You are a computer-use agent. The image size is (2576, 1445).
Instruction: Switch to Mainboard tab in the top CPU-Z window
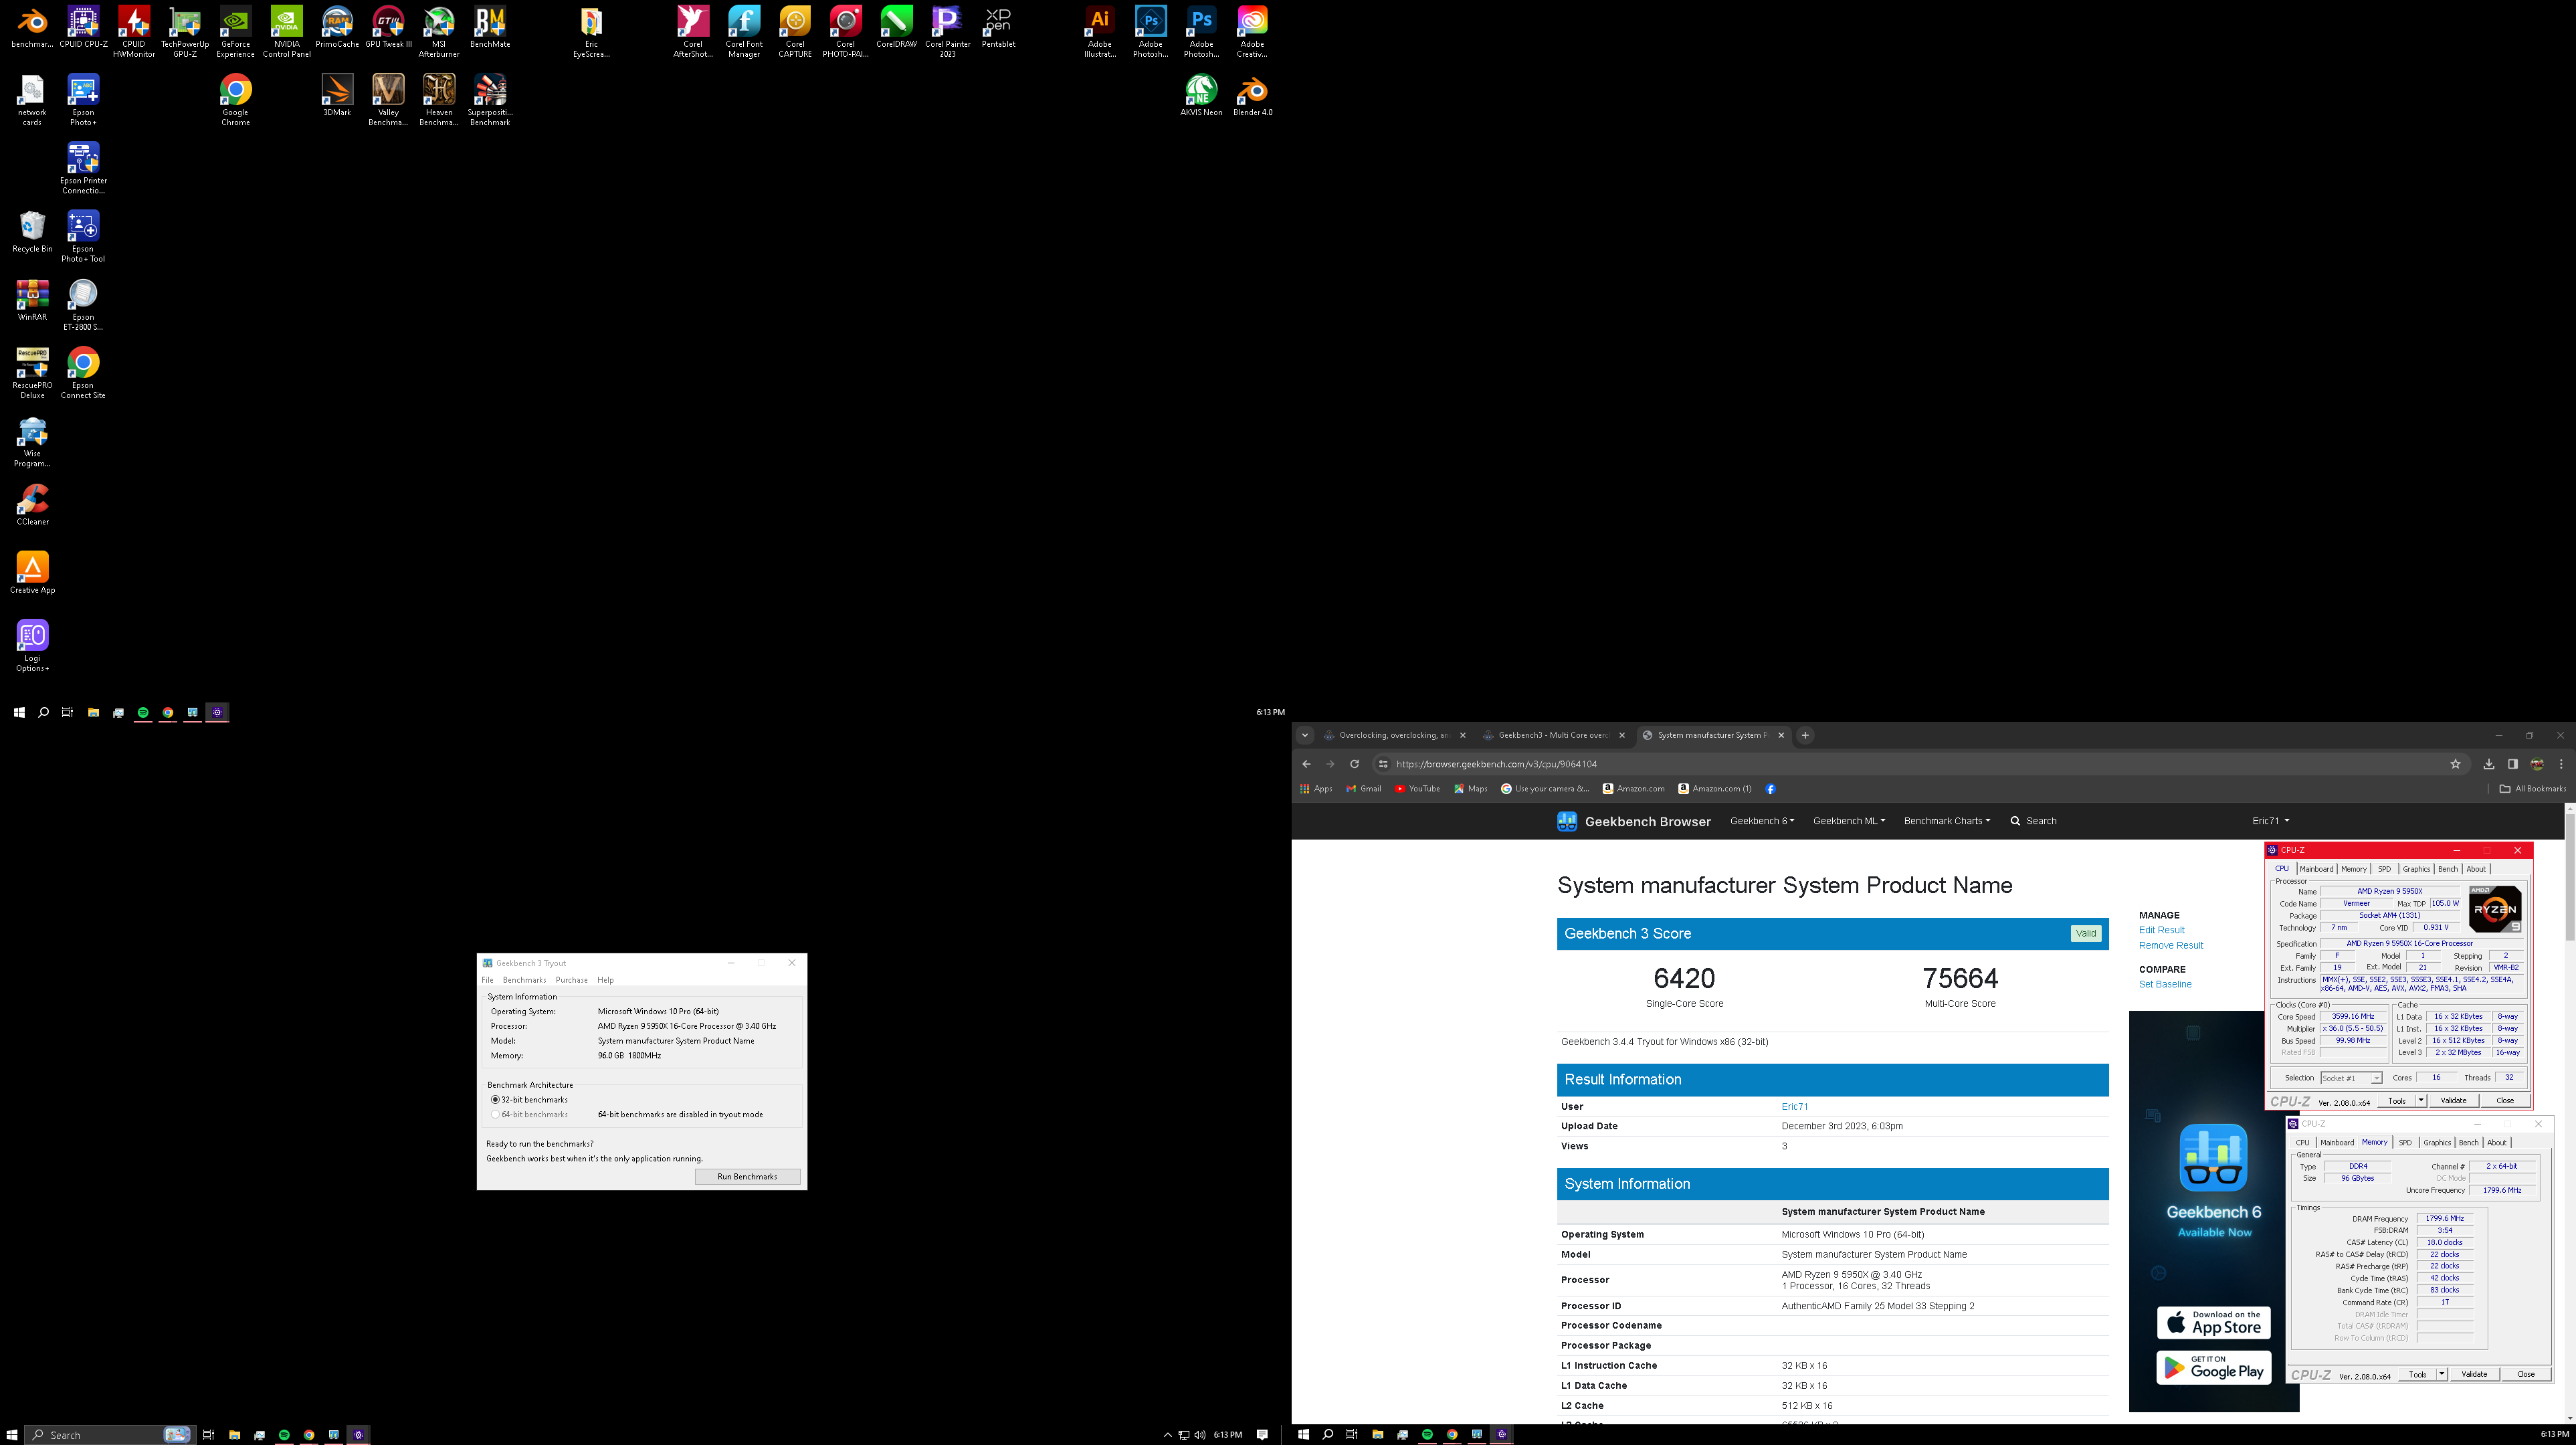click(x=2316, y=869)
